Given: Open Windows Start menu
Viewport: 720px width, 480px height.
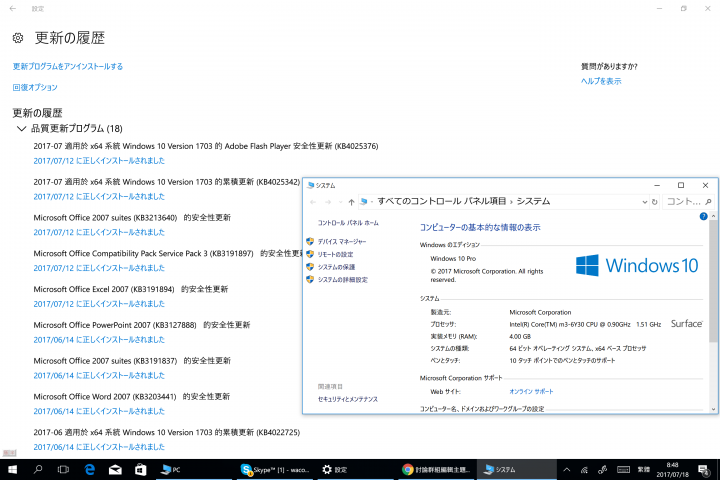Looking at the screenshot, I should click(12, 469).
